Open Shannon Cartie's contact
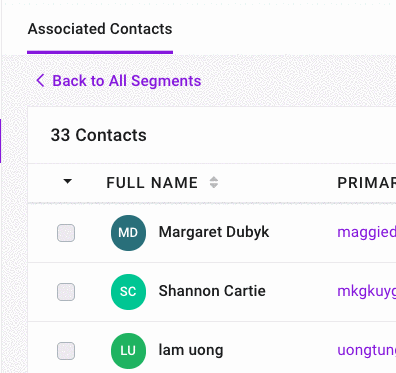Image resolution: width=396 pixels, height=373 pixels. point(212,291)
